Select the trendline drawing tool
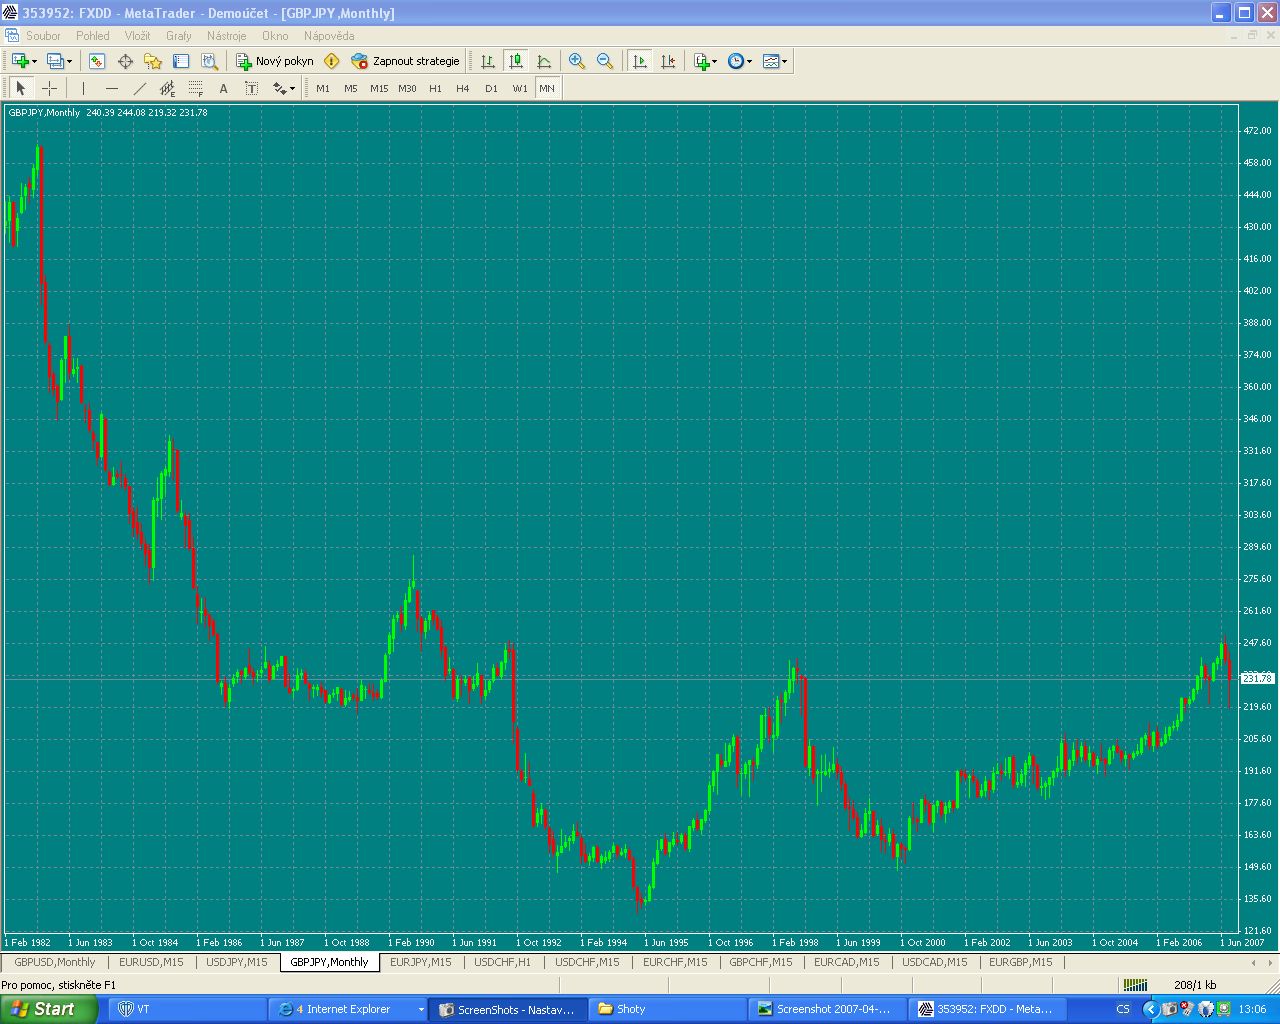1280x1024 pixels. pyautogui.click(x=139, y=88)
